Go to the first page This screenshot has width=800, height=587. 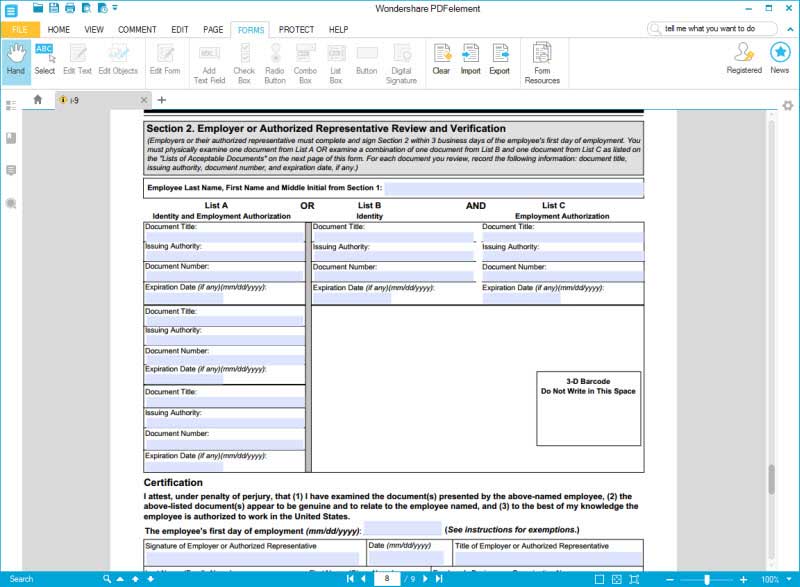pyautogui.click(x=350, y=579)
